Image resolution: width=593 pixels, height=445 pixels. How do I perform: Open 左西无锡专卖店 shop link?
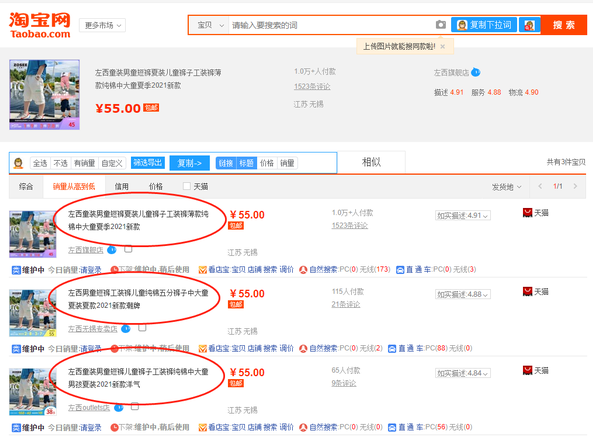pos(93,329)
